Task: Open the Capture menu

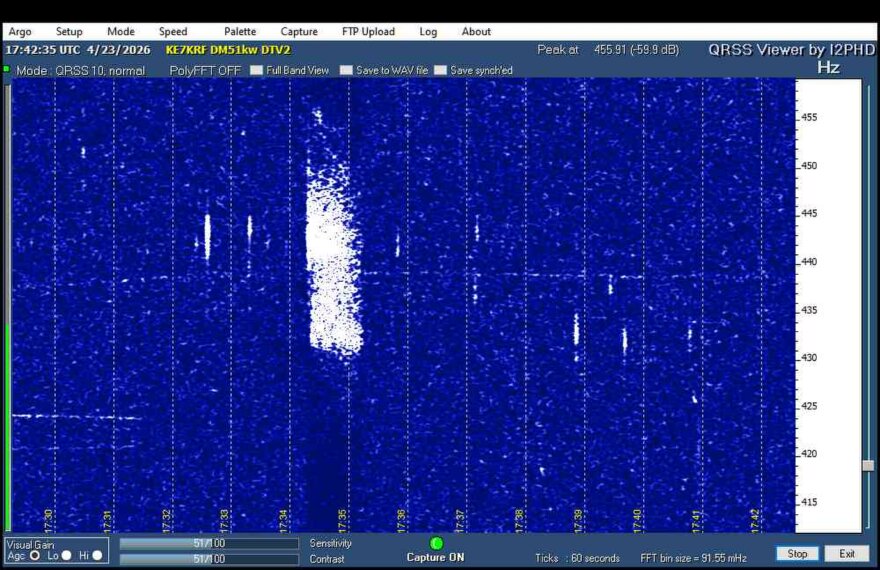Action: (x=299, y=32)
